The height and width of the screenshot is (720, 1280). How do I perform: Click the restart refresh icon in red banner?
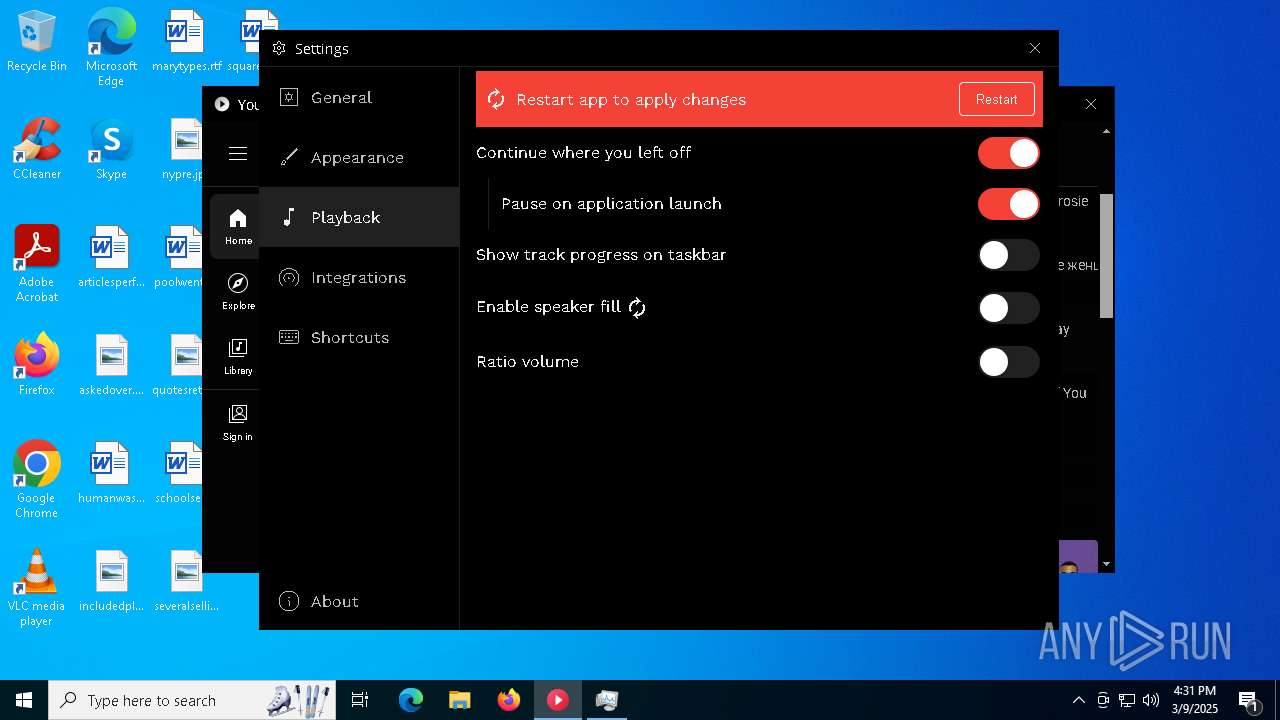pyautogui.click(x=496, y=99)
